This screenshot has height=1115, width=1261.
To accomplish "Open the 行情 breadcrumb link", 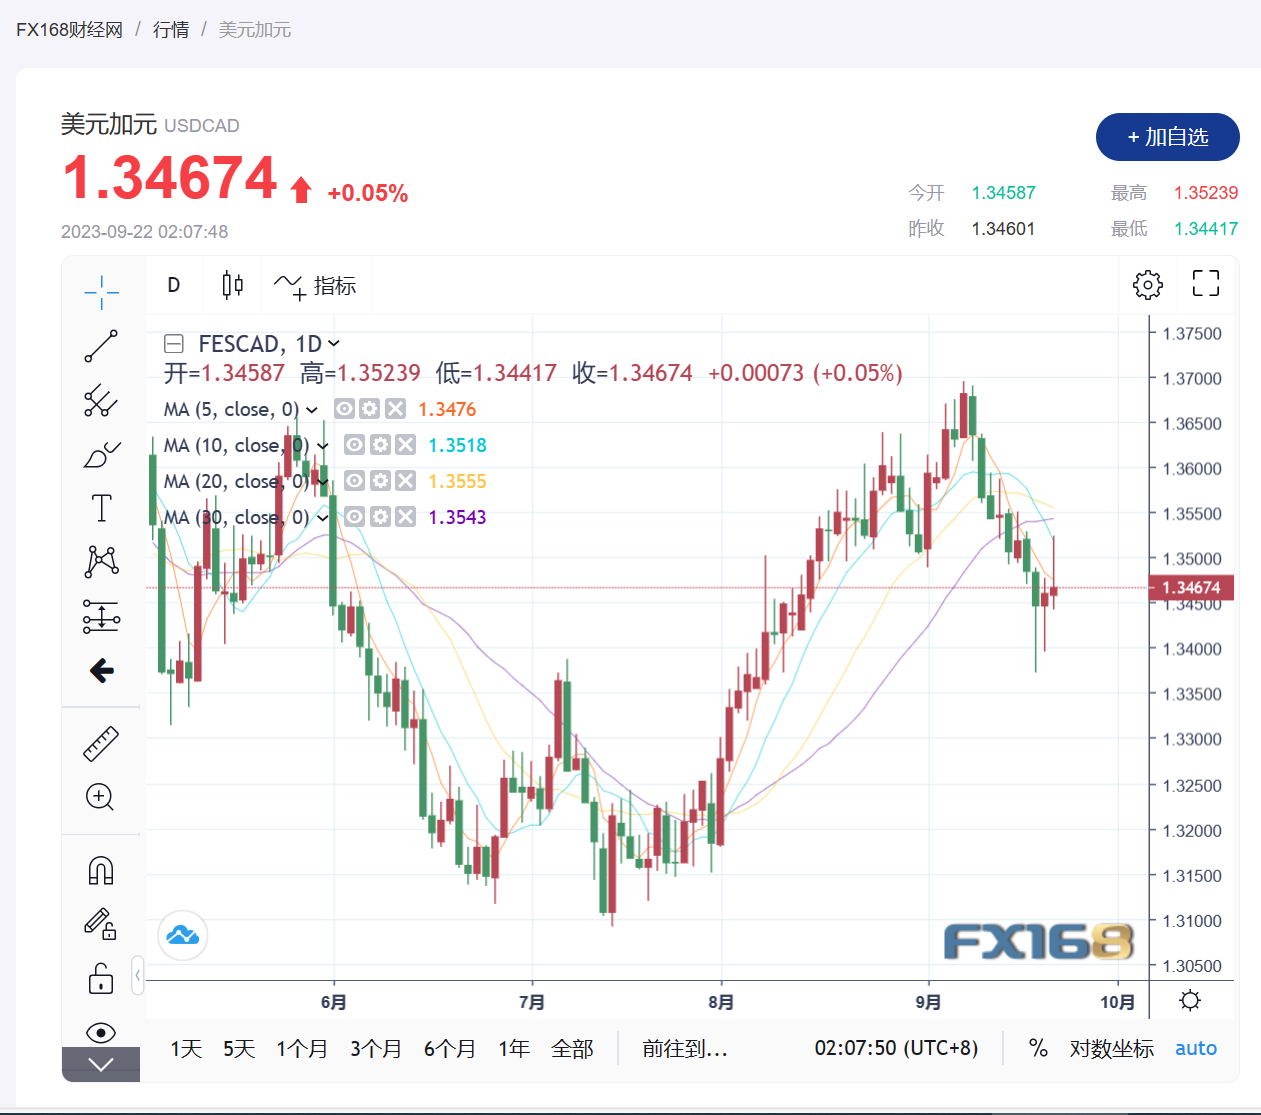I will pos(171,30).
